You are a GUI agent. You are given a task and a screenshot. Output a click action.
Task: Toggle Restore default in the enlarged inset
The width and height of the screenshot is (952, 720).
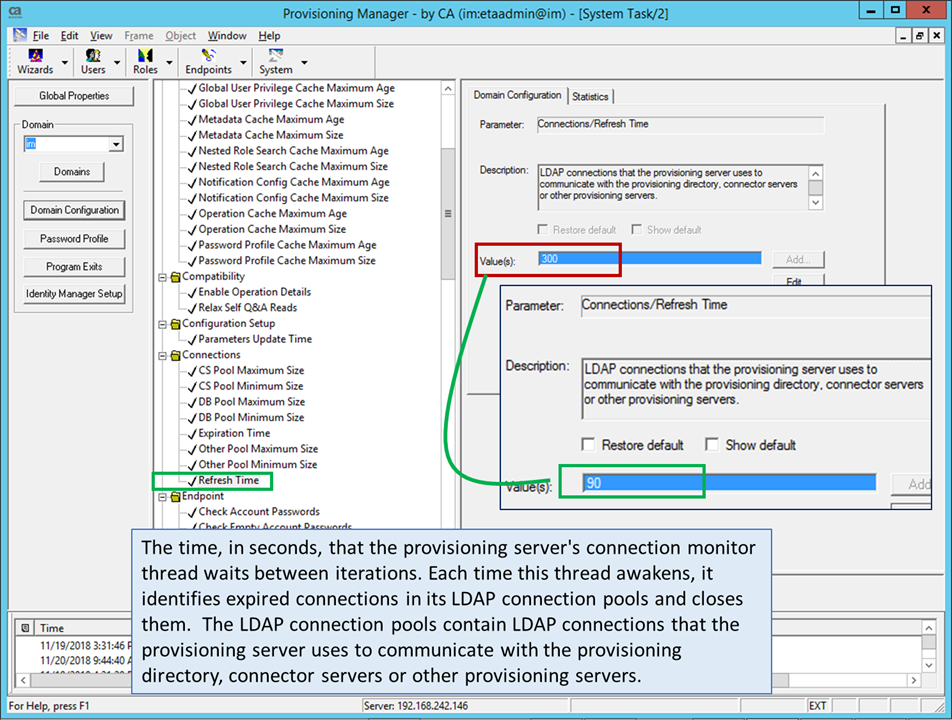tap(588, 444)
